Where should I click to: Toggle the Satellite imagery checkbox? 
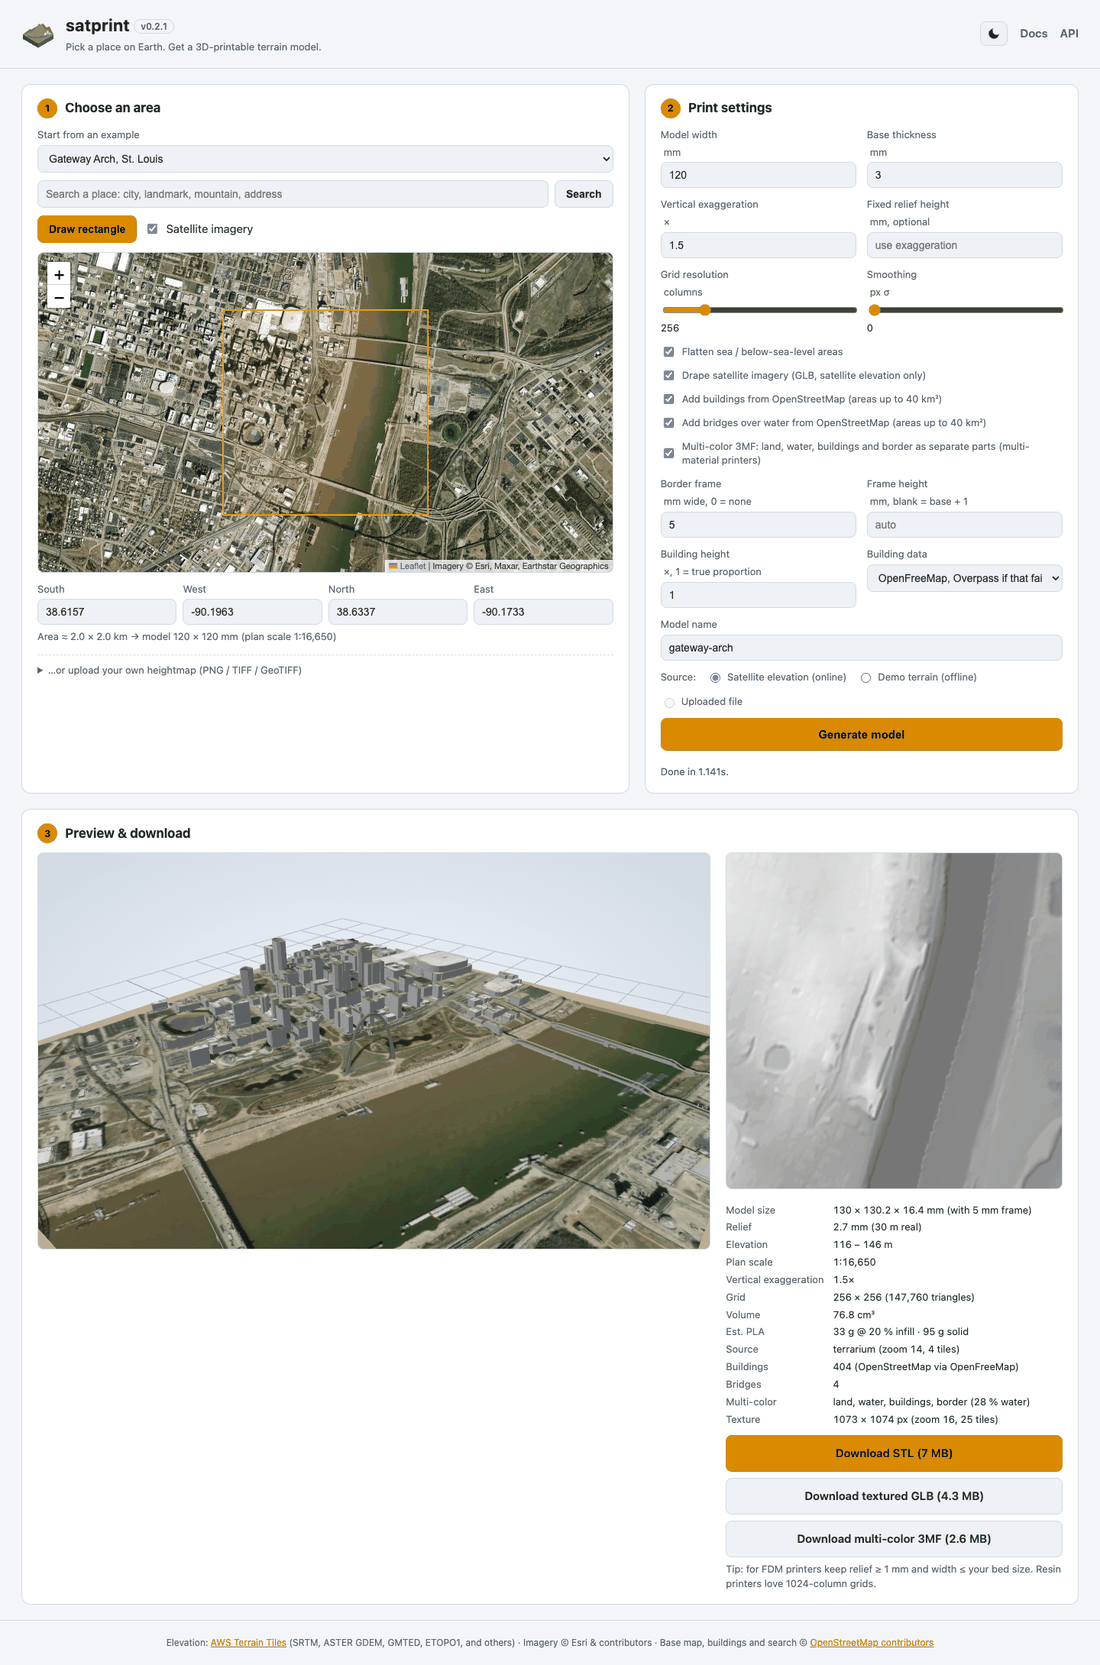(153, 229)
